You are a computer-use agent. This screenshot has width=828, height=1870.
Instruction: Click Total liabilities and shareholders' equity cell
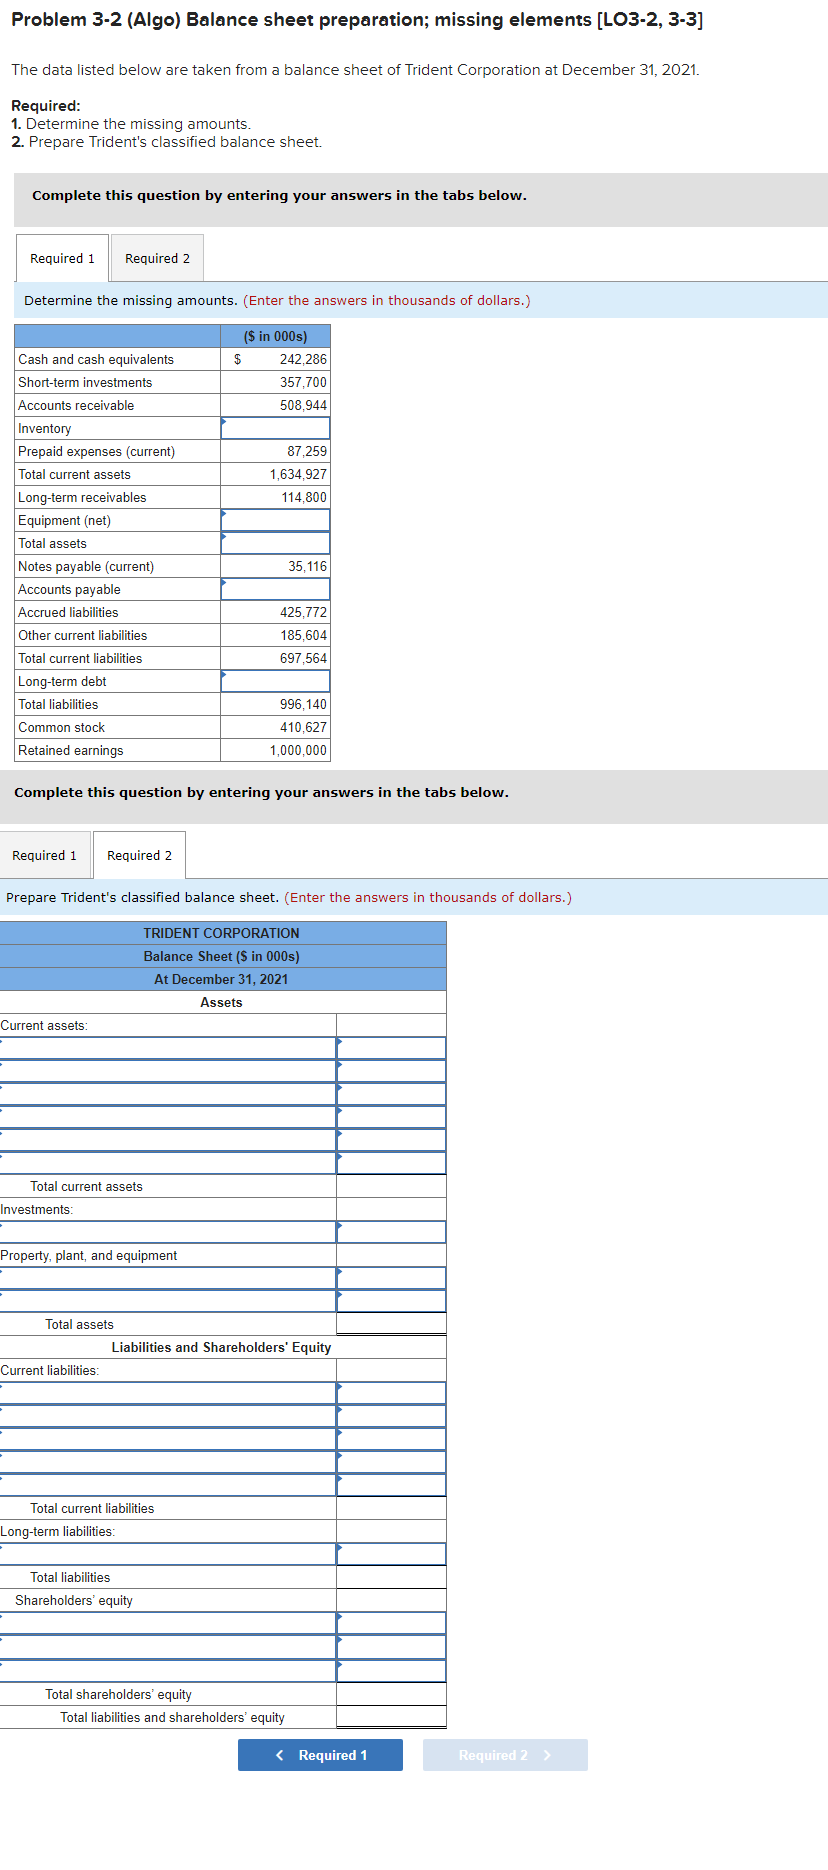tap(391, 1717)
